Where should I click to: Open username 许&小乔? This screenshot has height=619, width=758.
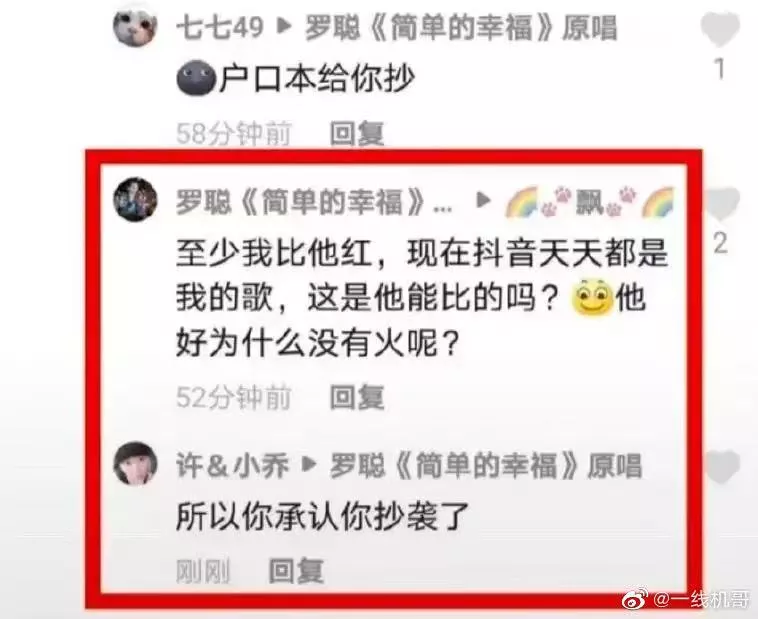coord(233,466)
